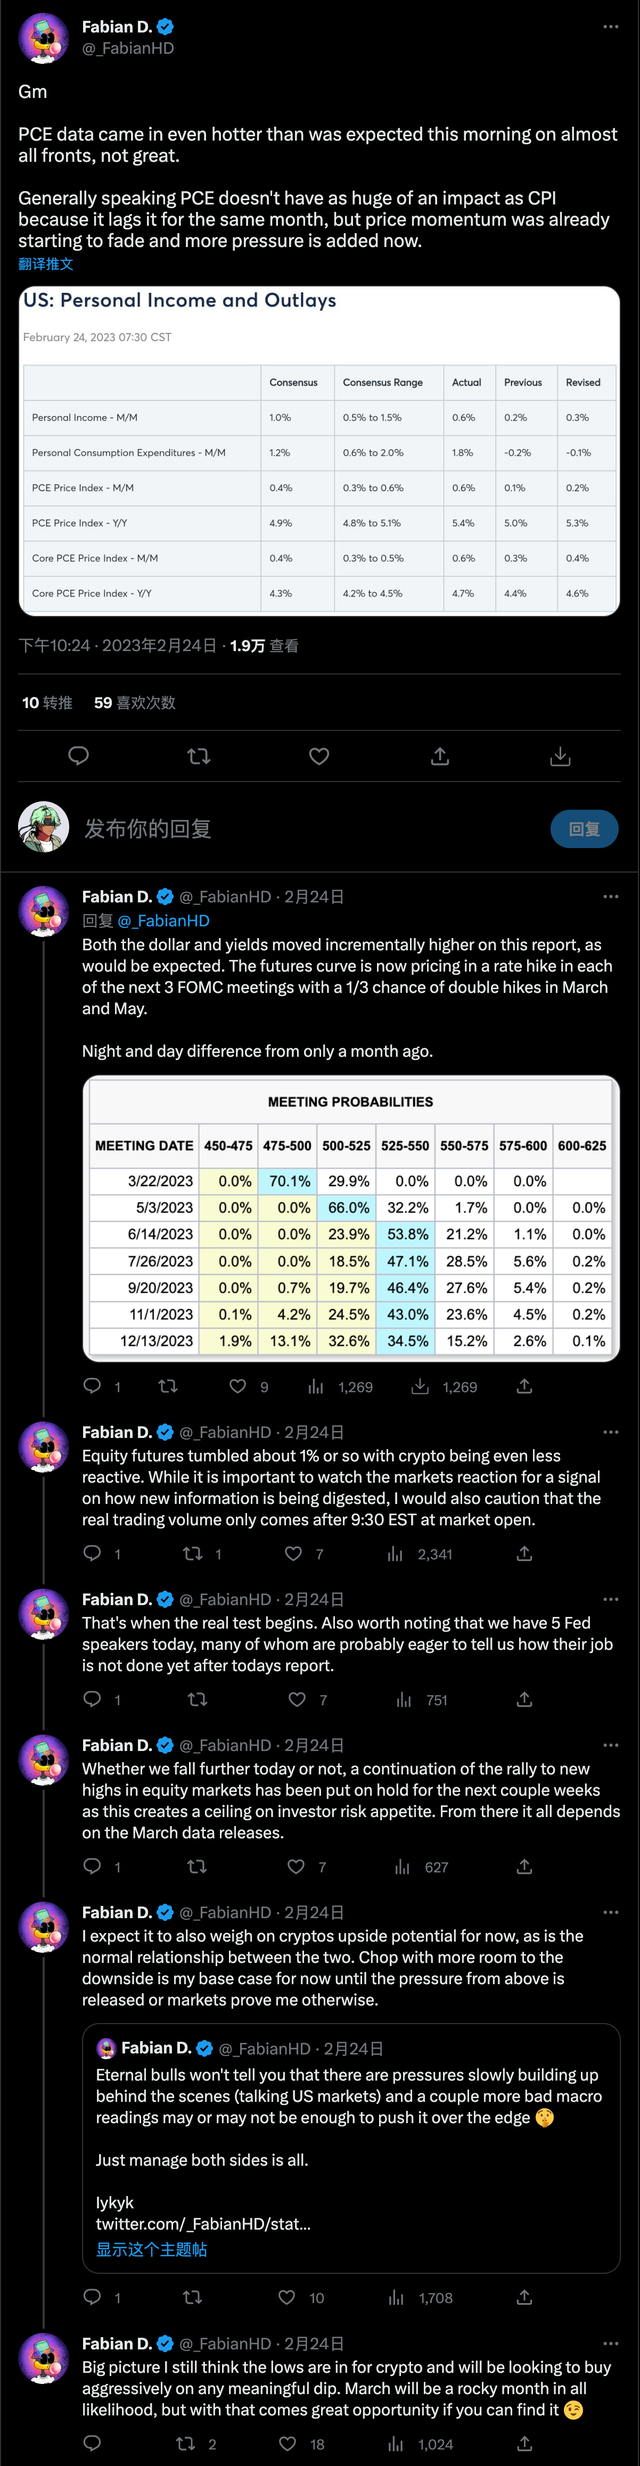The image size is (640, 2466).
Task: Open more menu on Fed speakers reply
Action: point(611,1599)
